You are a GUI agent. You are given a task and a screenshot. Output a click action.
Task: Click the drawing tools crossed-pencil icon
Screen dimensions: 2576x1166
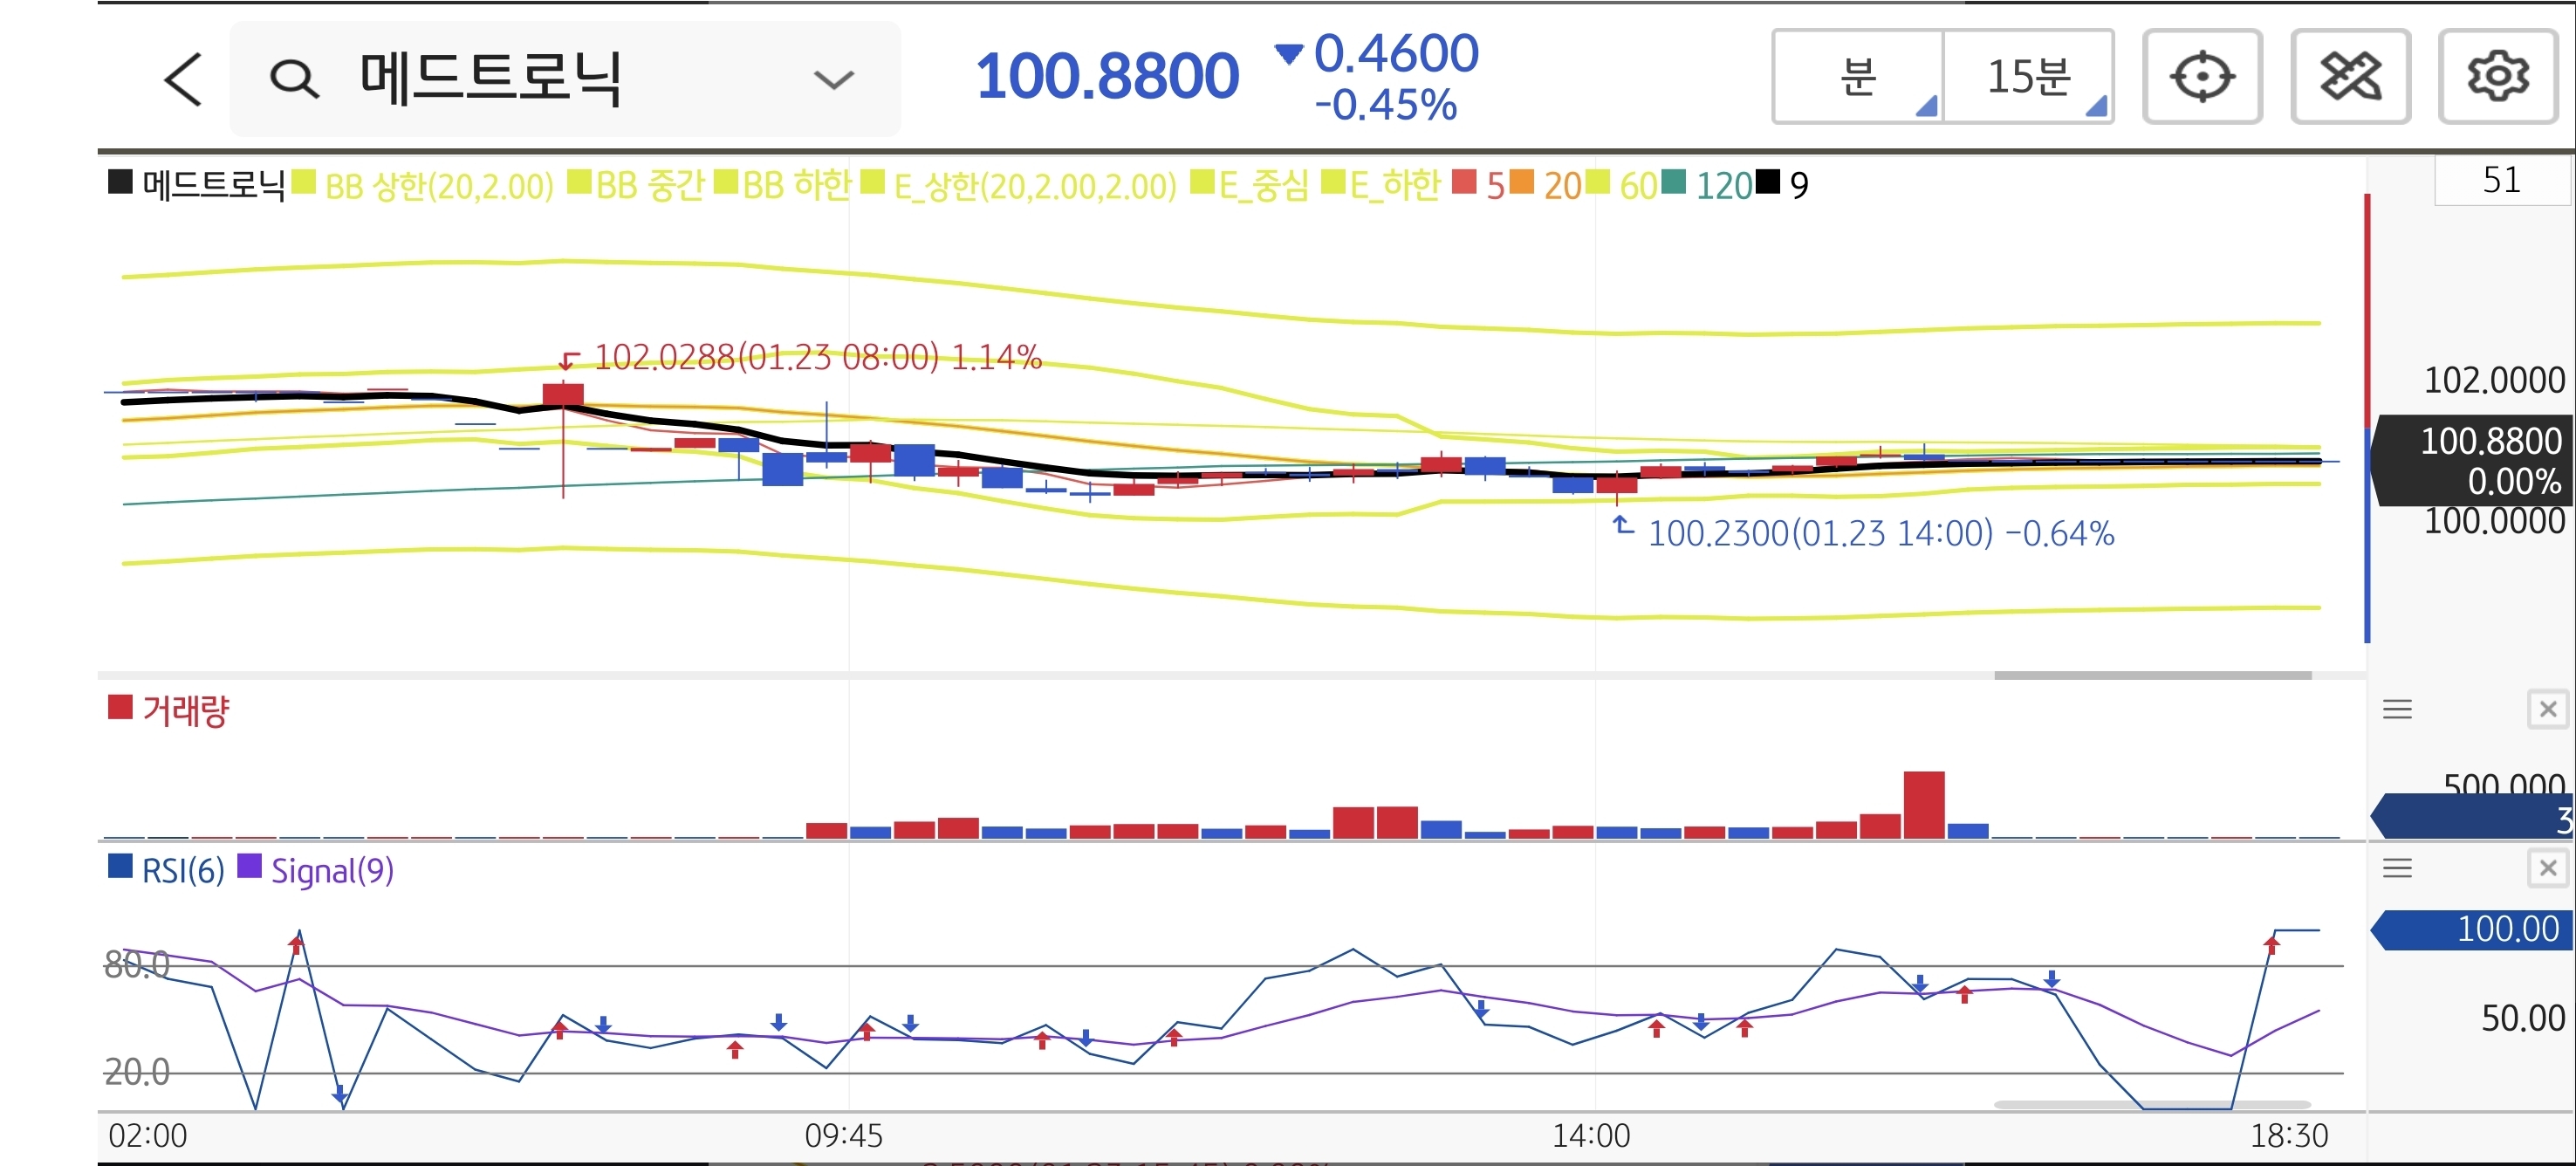tap(2349, 77)
